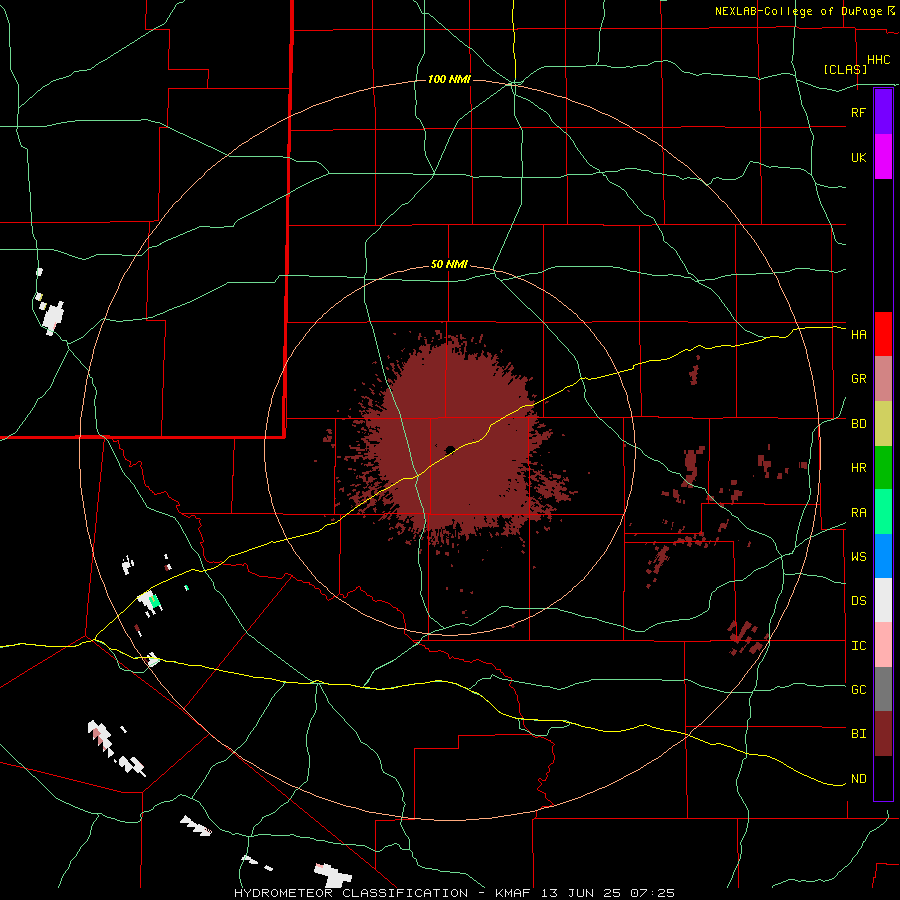Click the purple RF color swatch
Image resolution: width=900 pixels, height=900 pixels.
(x=883, y=112)
